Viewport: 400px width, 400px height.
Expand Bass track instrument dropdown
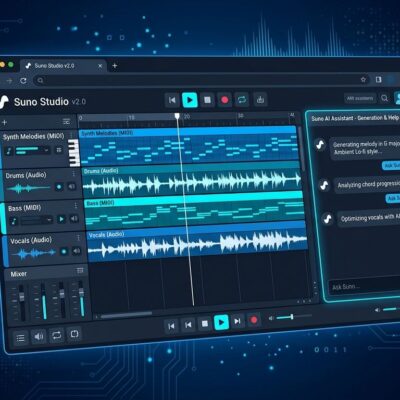[x=49, y=220]
